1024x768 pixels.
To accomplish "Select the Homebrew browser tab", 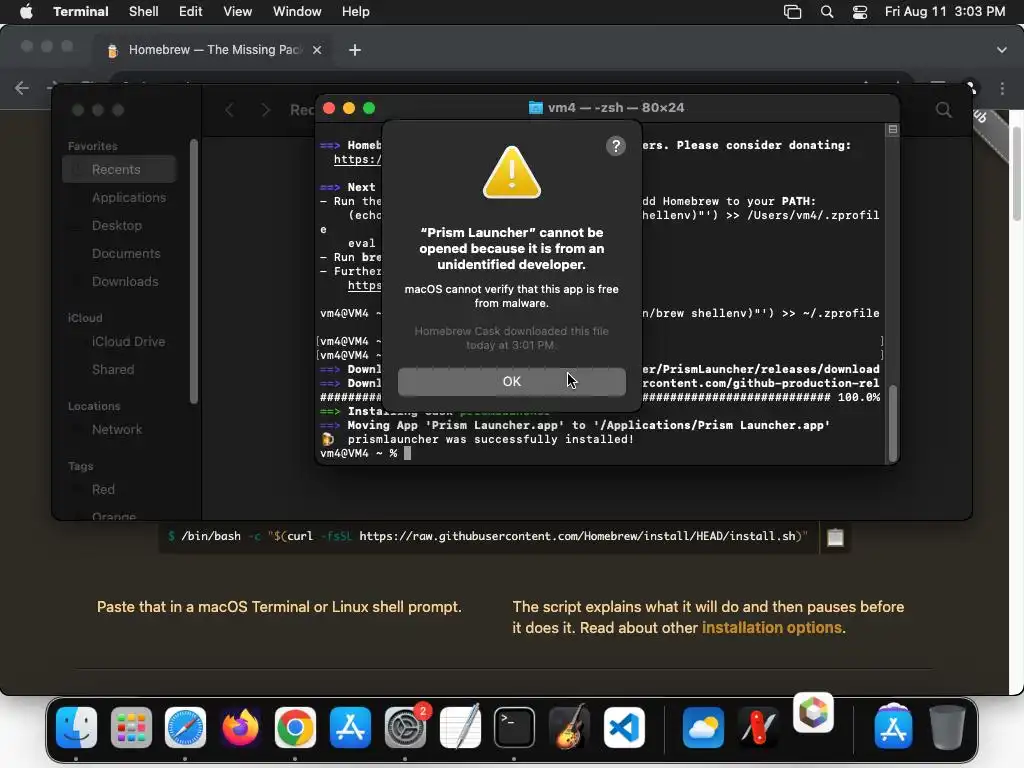I will tap(212, 50).
